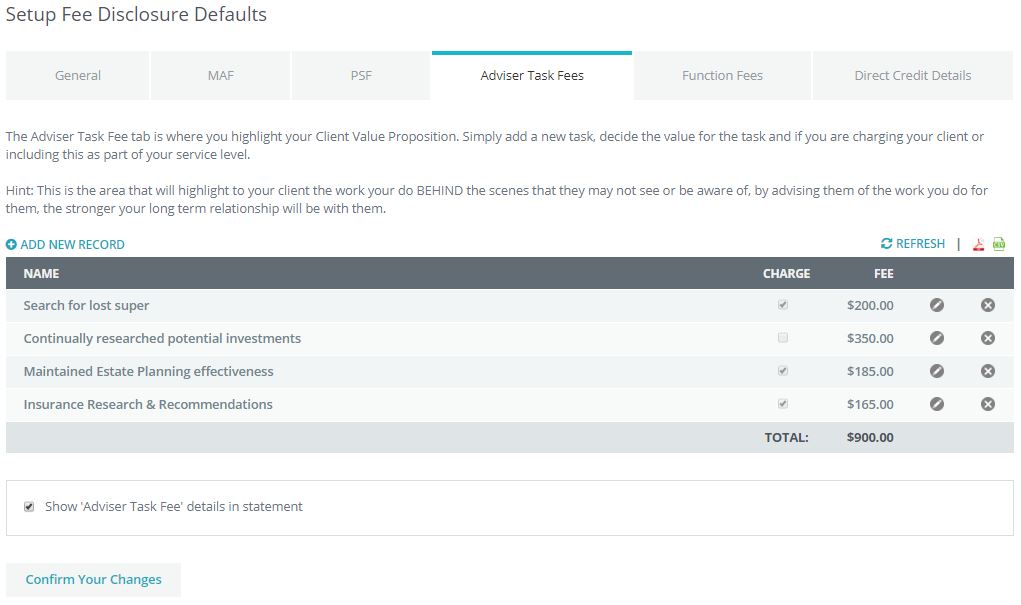
Task: Export the task list to PDF
Action: pos(979,244)
